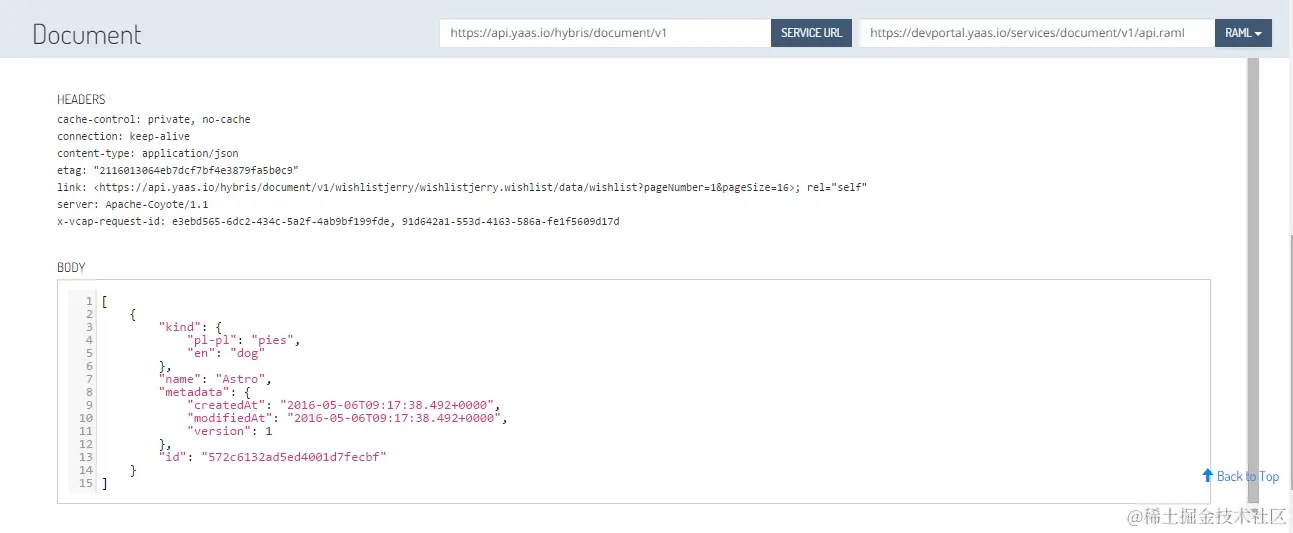Click the BODY section label
Viewport: 1293px width, 533px height.
tap(71, 268)
